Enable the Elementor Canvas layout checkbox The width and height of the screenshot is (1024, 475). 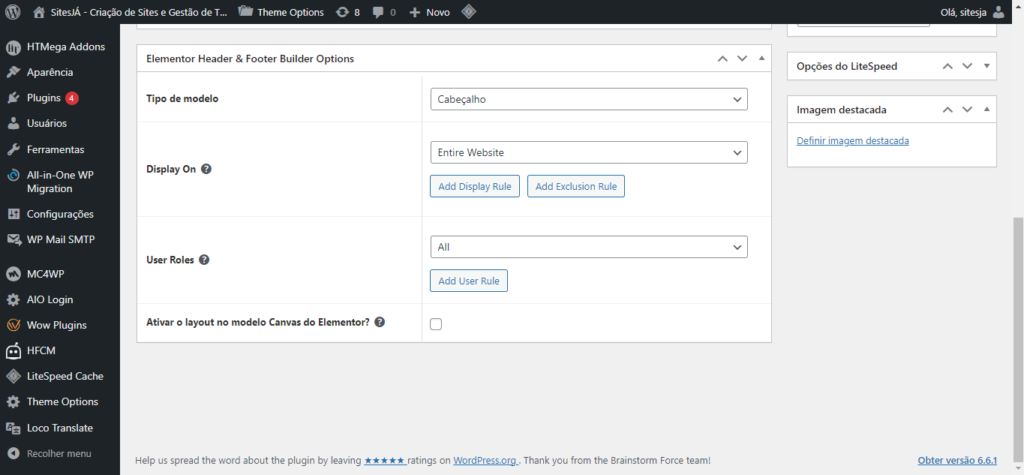[x=436, y=324]
